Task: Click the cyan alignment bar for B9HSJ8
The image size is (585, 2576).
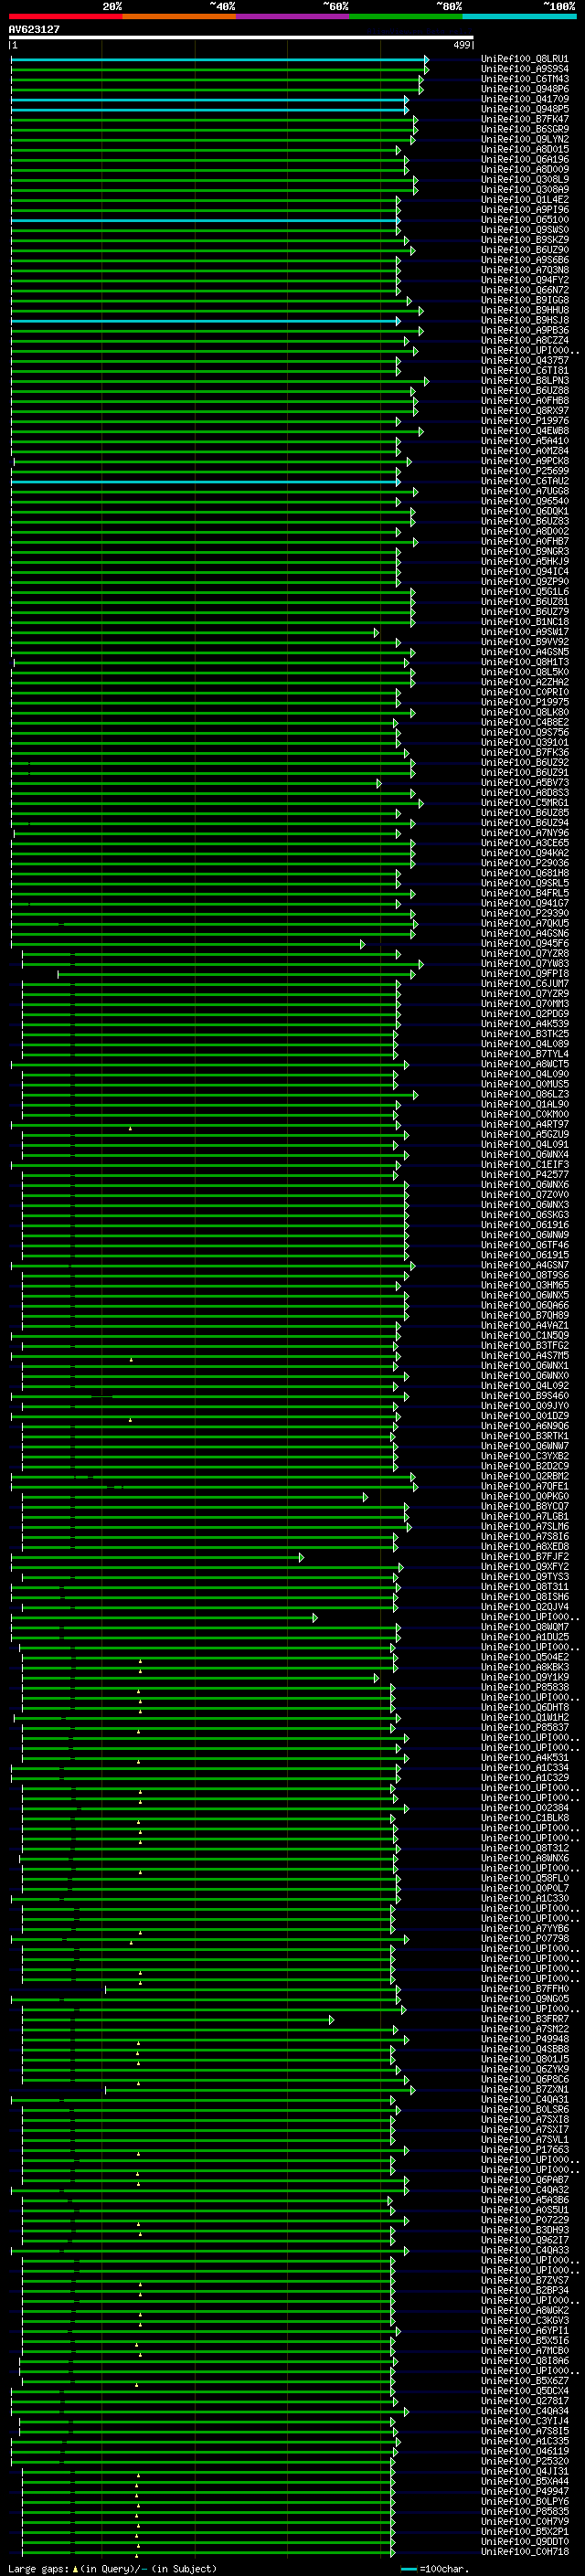Action: coord(205,321)
